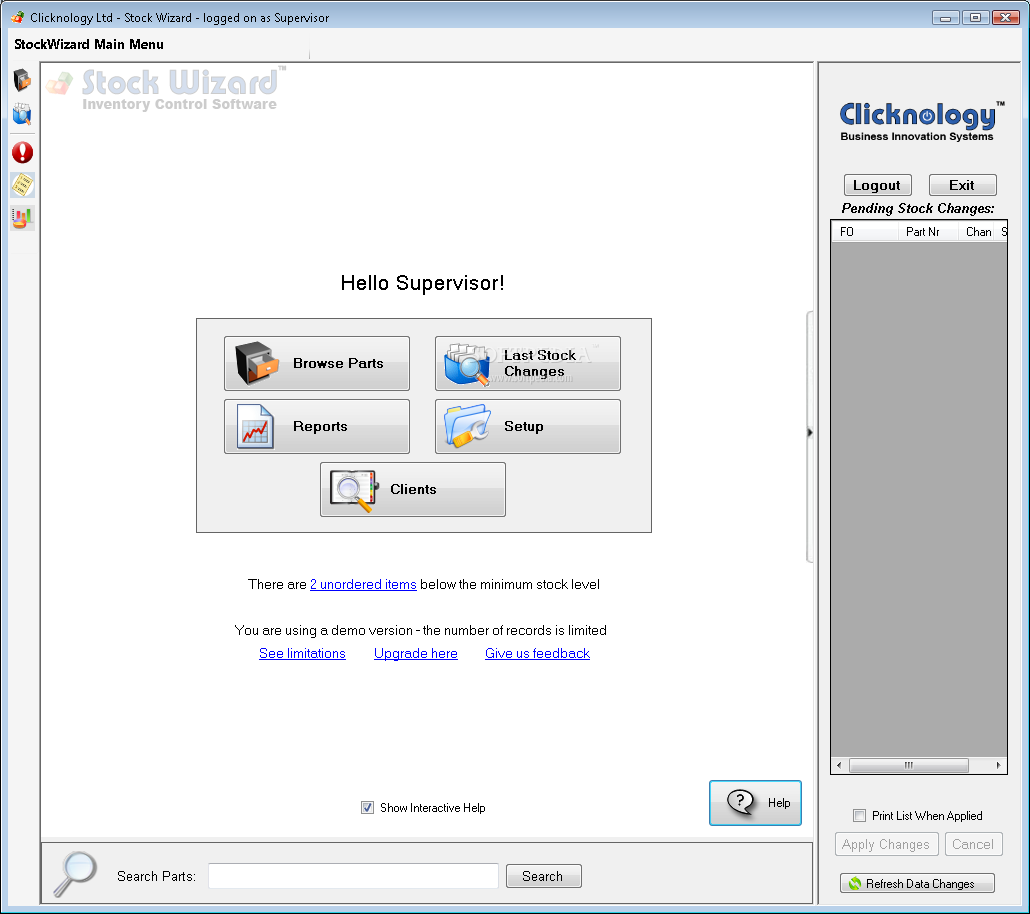Focus the Search Parts input field
Screen dimensions: 1030x914
point(353,877)
